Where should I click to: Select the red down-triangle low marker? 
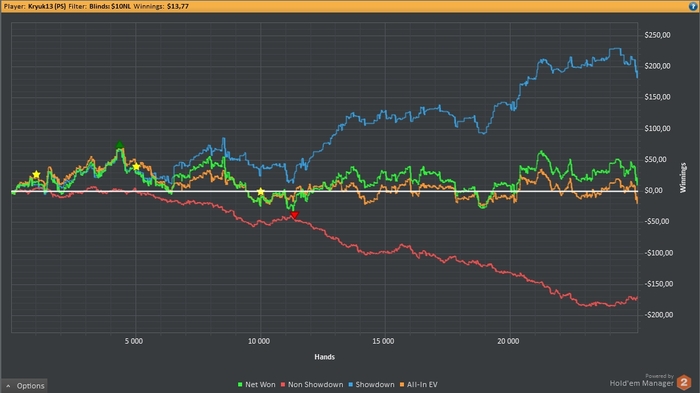[x=294, y=215]
